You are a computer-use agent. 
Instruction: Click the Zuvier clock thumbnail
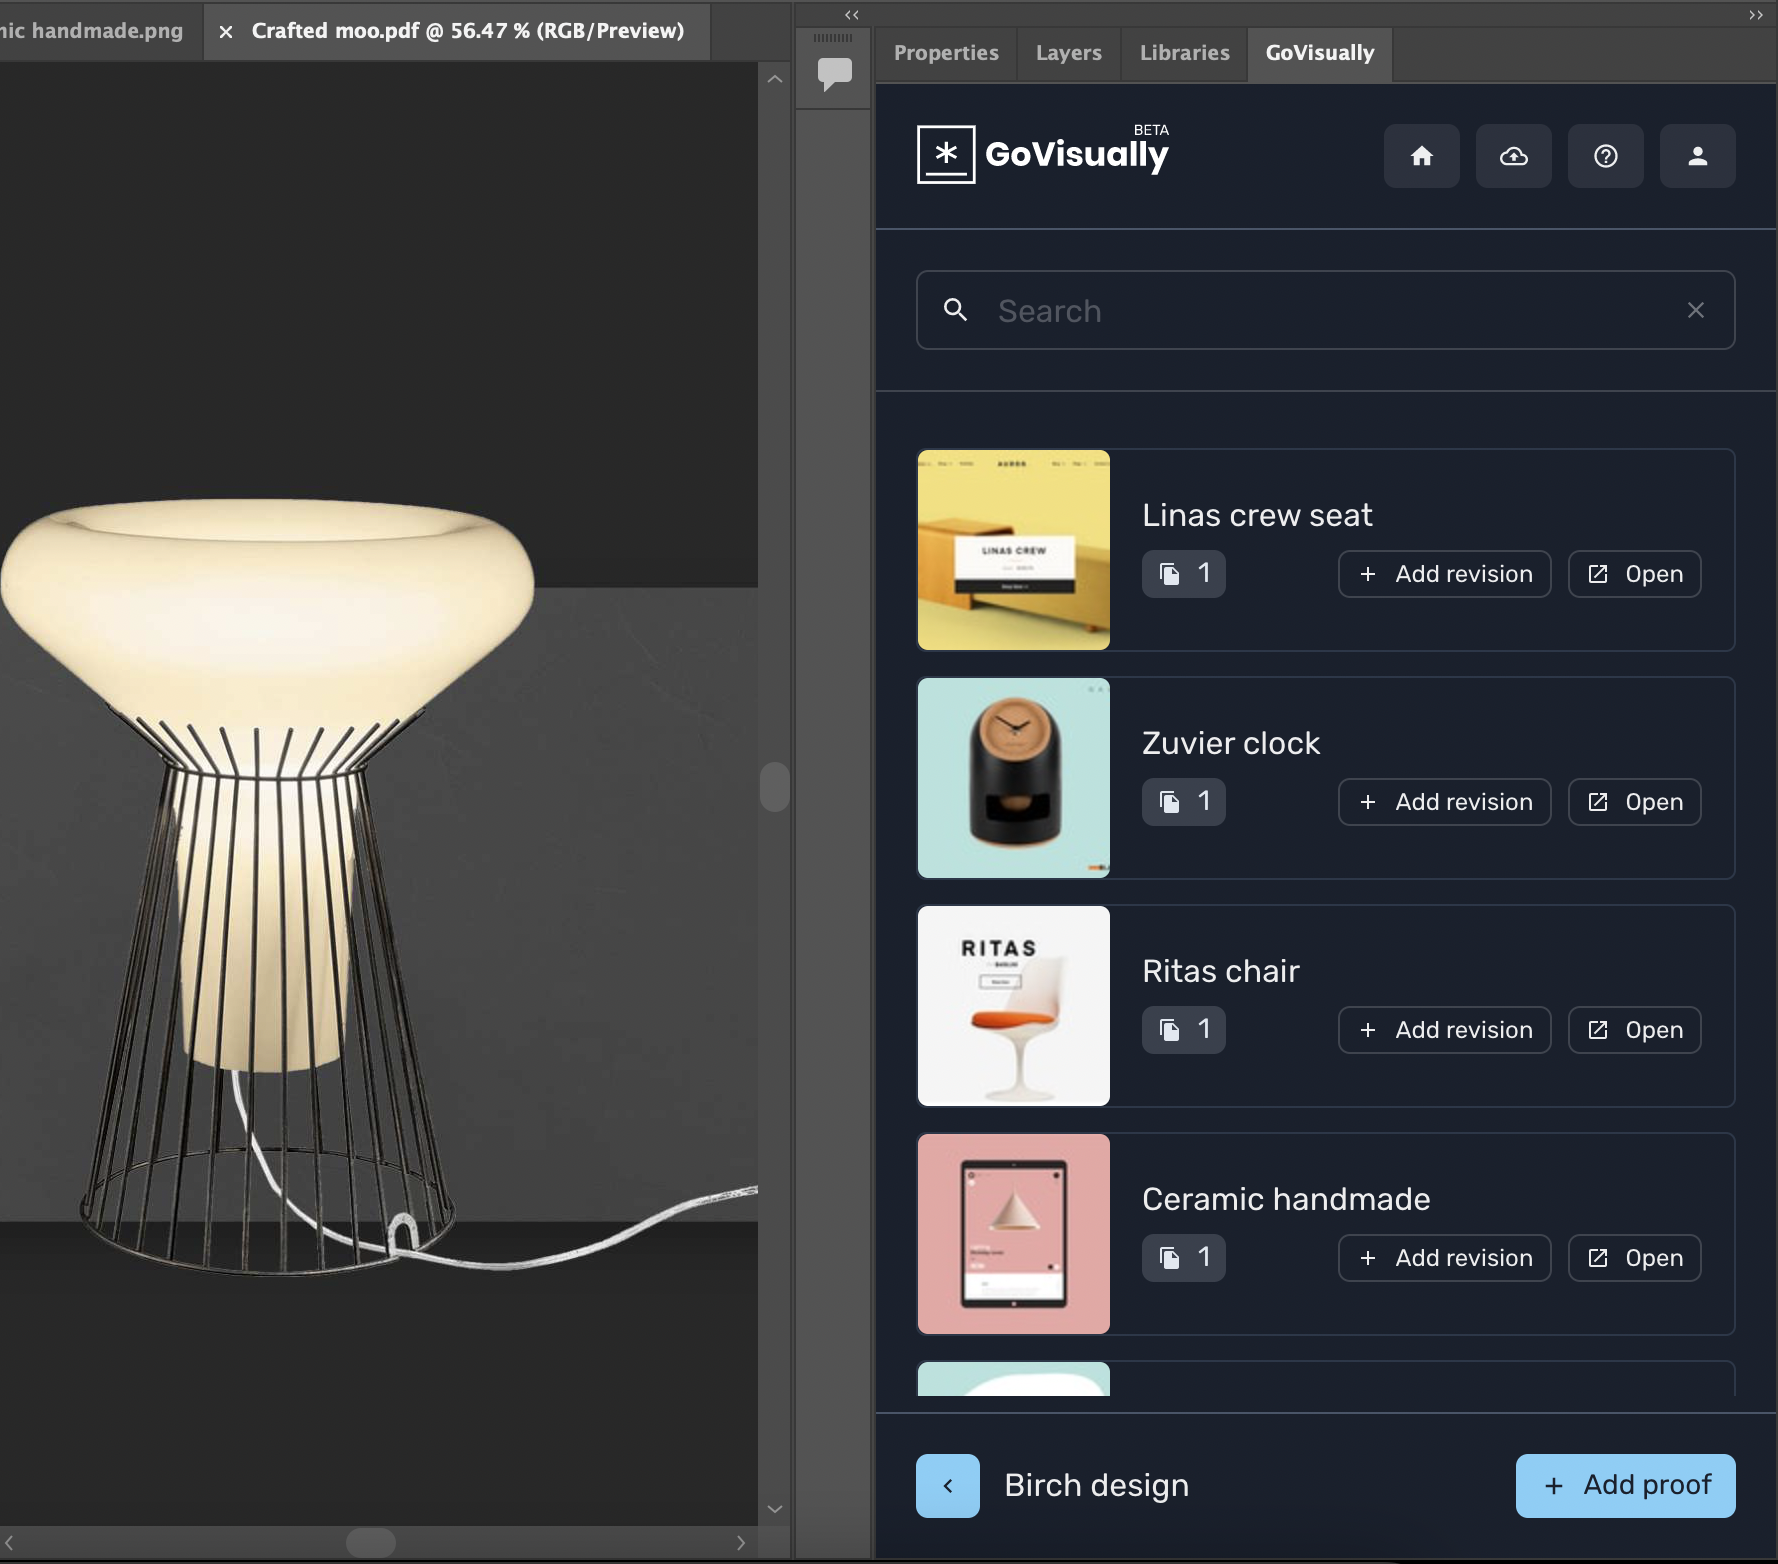(1013, 778)
